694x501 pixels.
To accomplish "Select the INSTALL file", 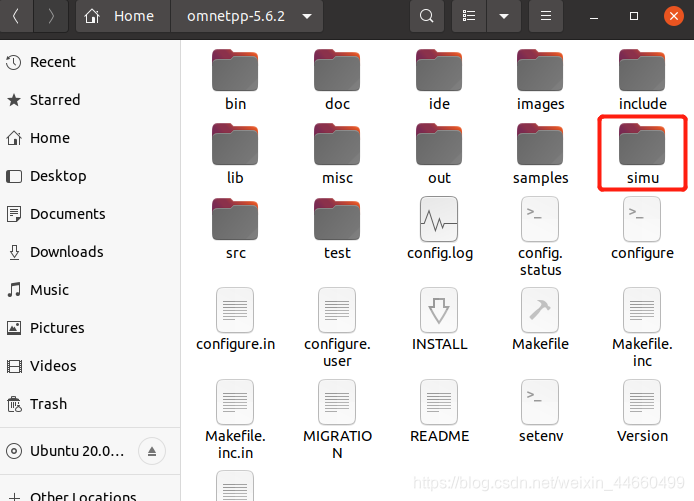I will coord(439,320).
